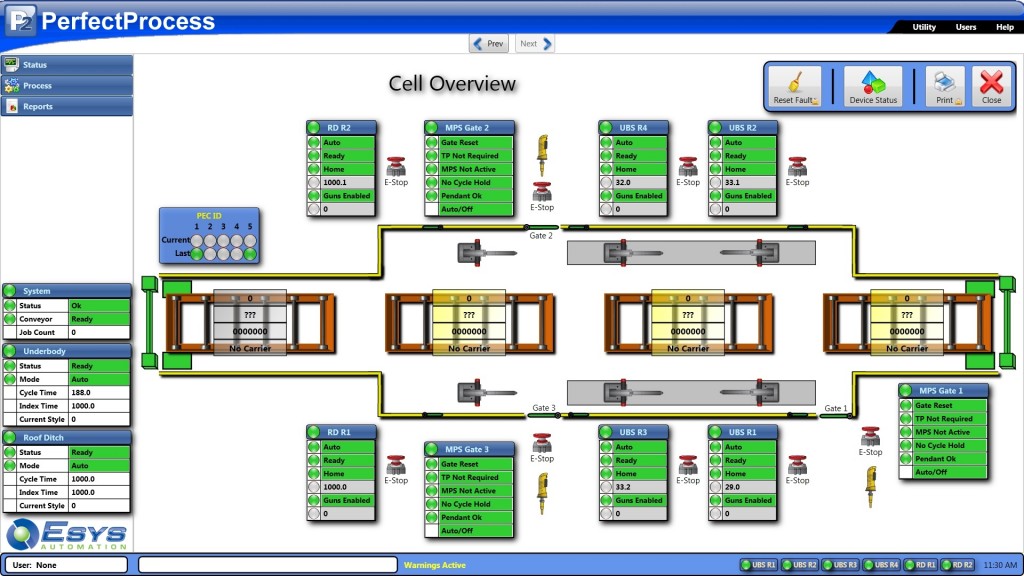This screenshot has width=1024, height=576.
Task: Open the Users menu
Action: coord(966,27)
